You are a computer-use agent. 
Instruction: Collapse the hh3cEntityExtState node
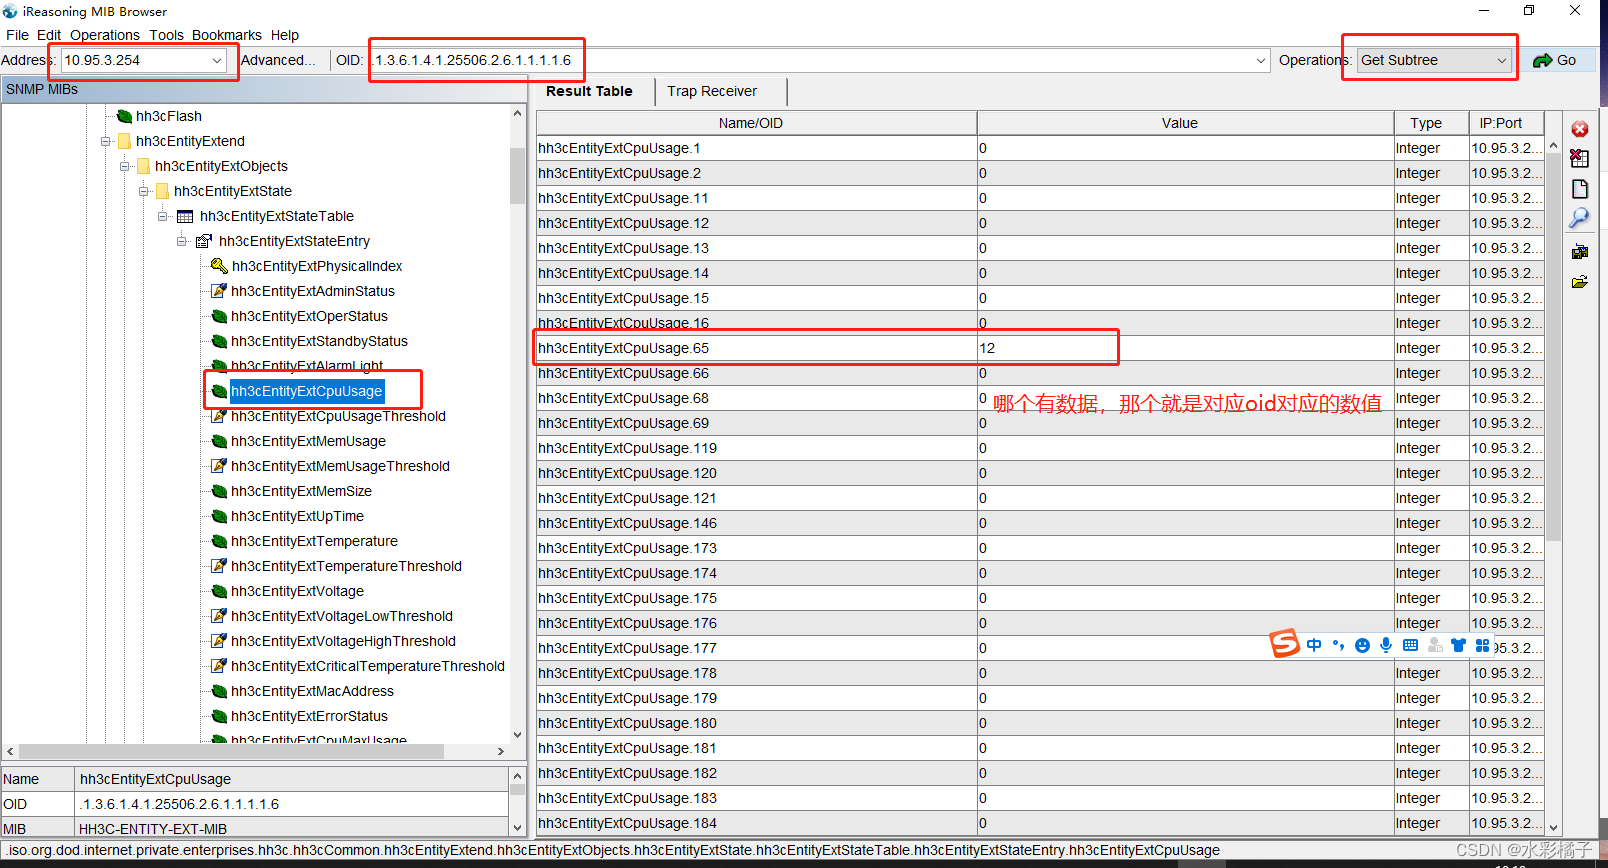pyautogui.click(x=144, y=191)
